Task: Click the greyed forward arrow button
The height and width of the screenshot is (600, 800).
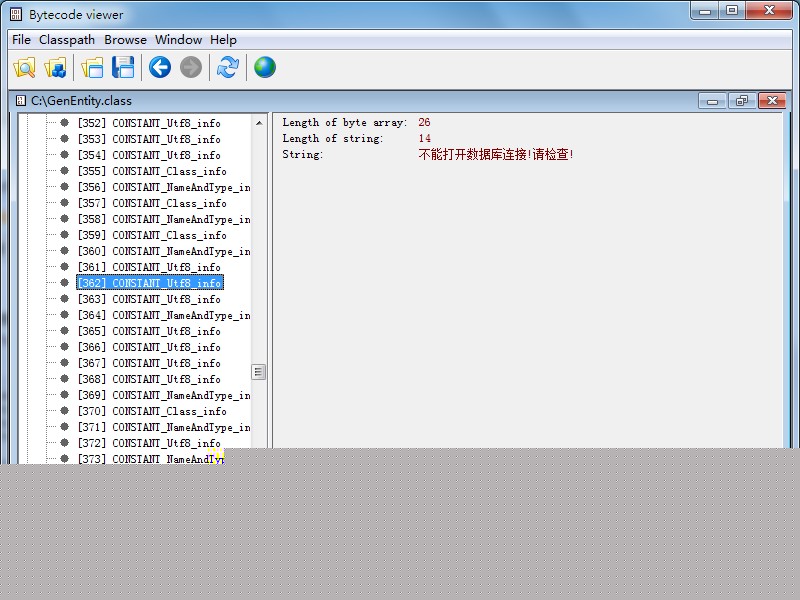Action: pyautogui.click(x=191, y=67)
